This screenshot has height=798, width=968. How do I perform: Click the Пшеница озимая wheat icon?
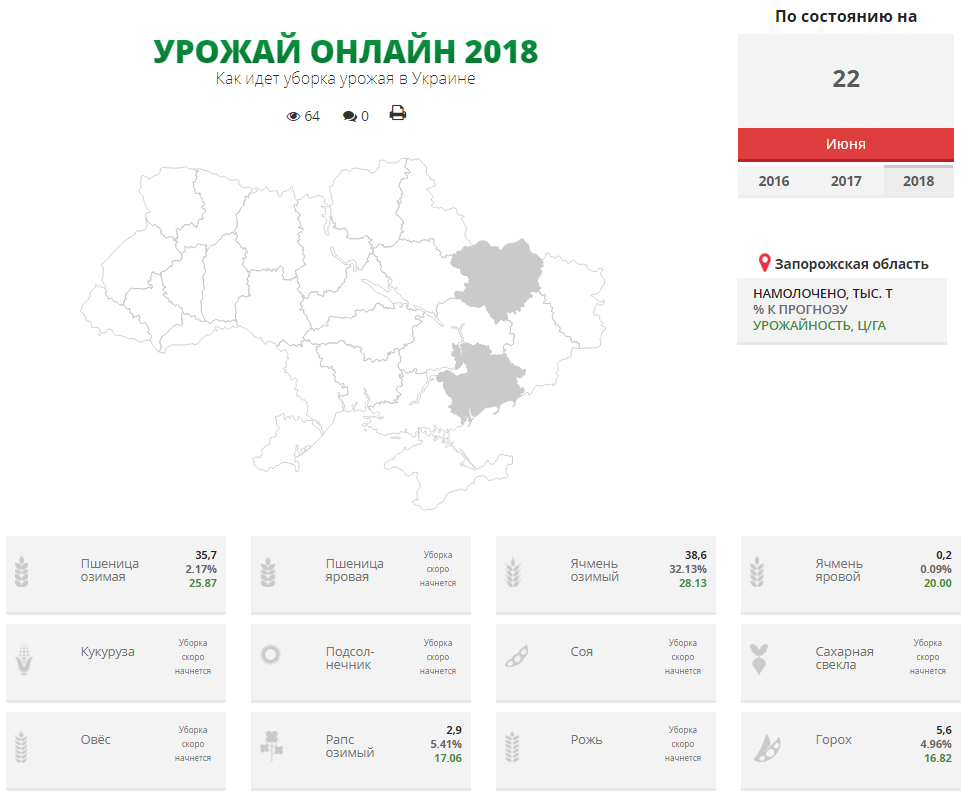pos(22,571)
